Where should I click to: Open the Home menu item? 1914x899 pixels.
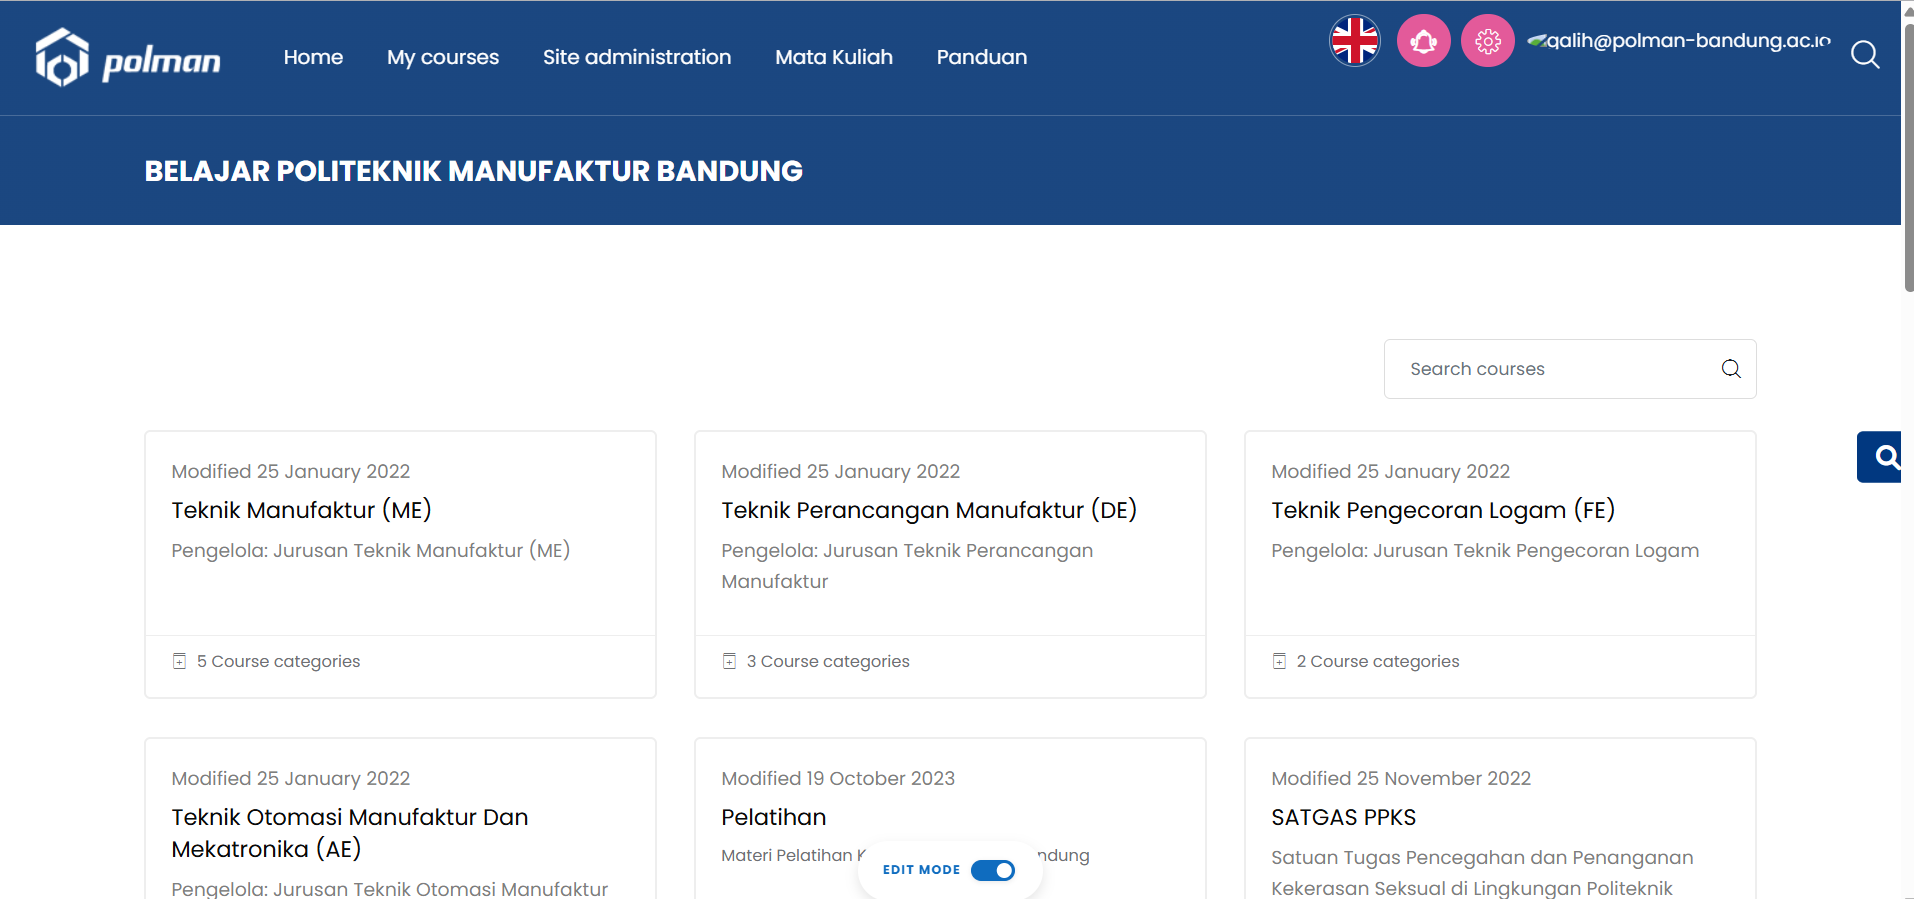313,57
